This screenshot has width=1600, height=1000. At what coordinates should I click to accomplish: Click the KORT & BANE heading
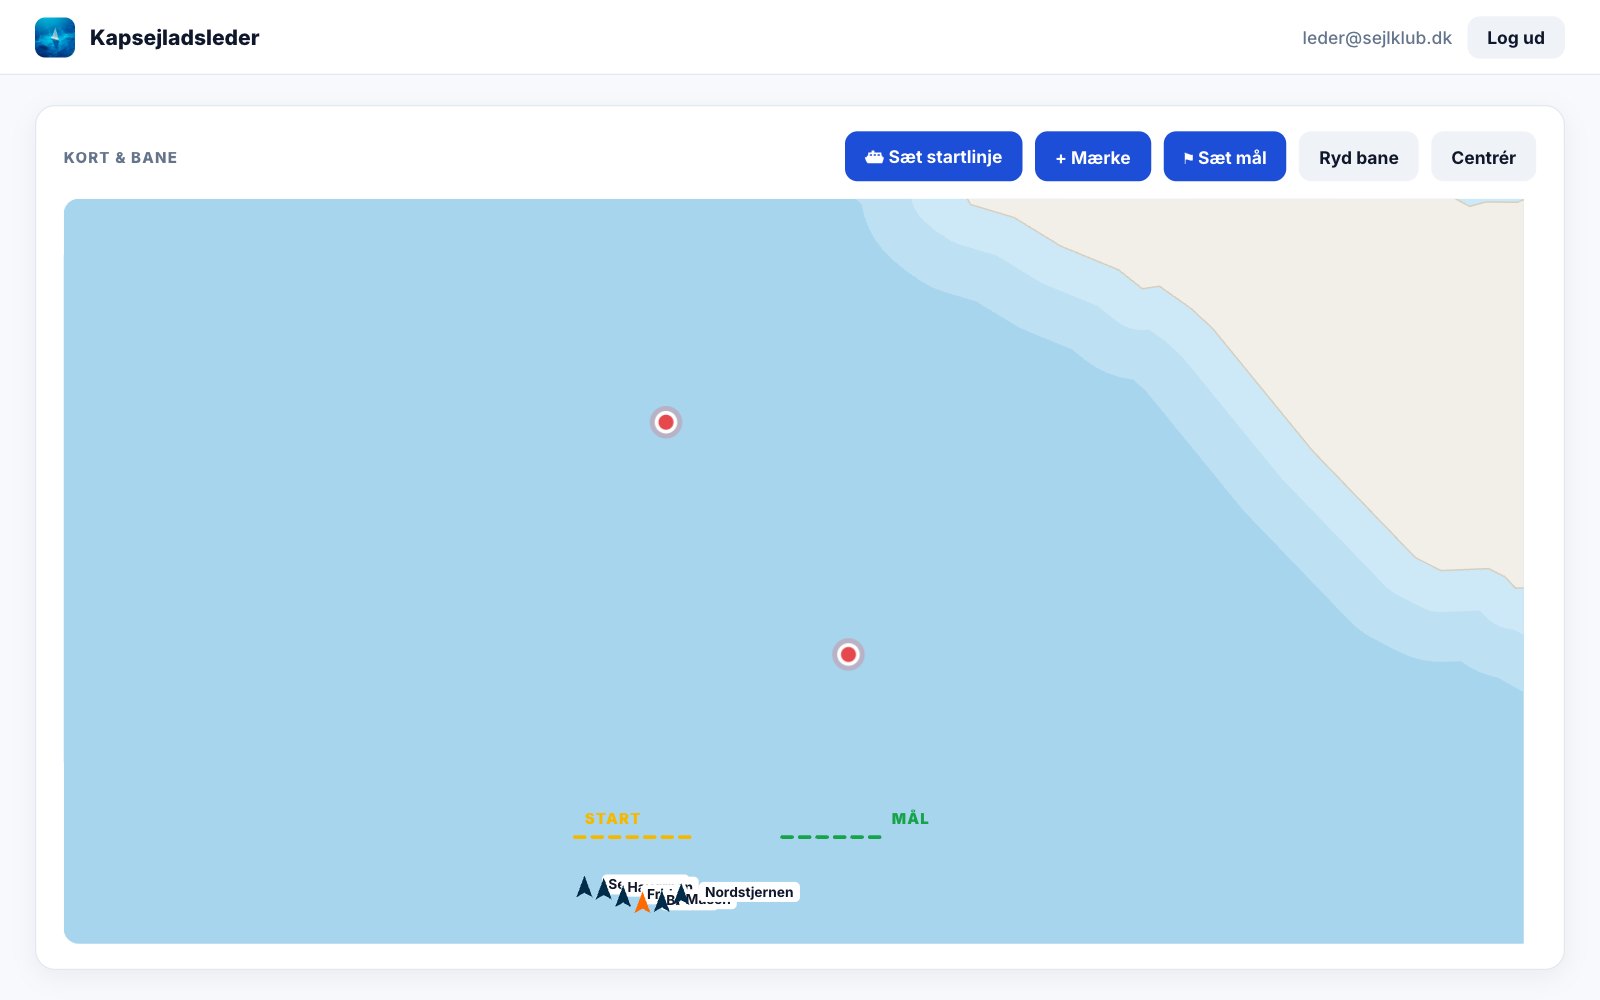[120, 157]
